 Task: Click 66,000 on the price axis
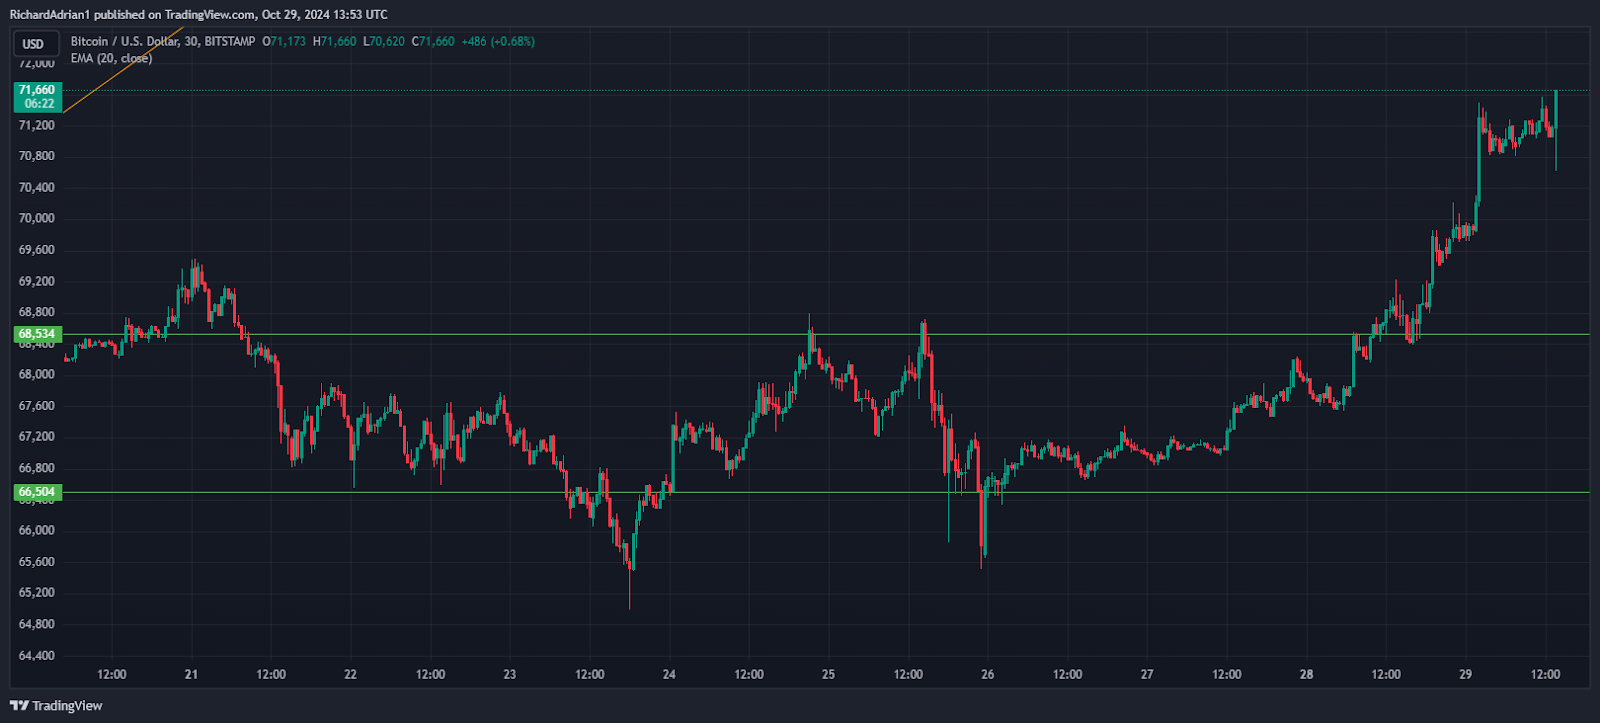click(37, 530)
